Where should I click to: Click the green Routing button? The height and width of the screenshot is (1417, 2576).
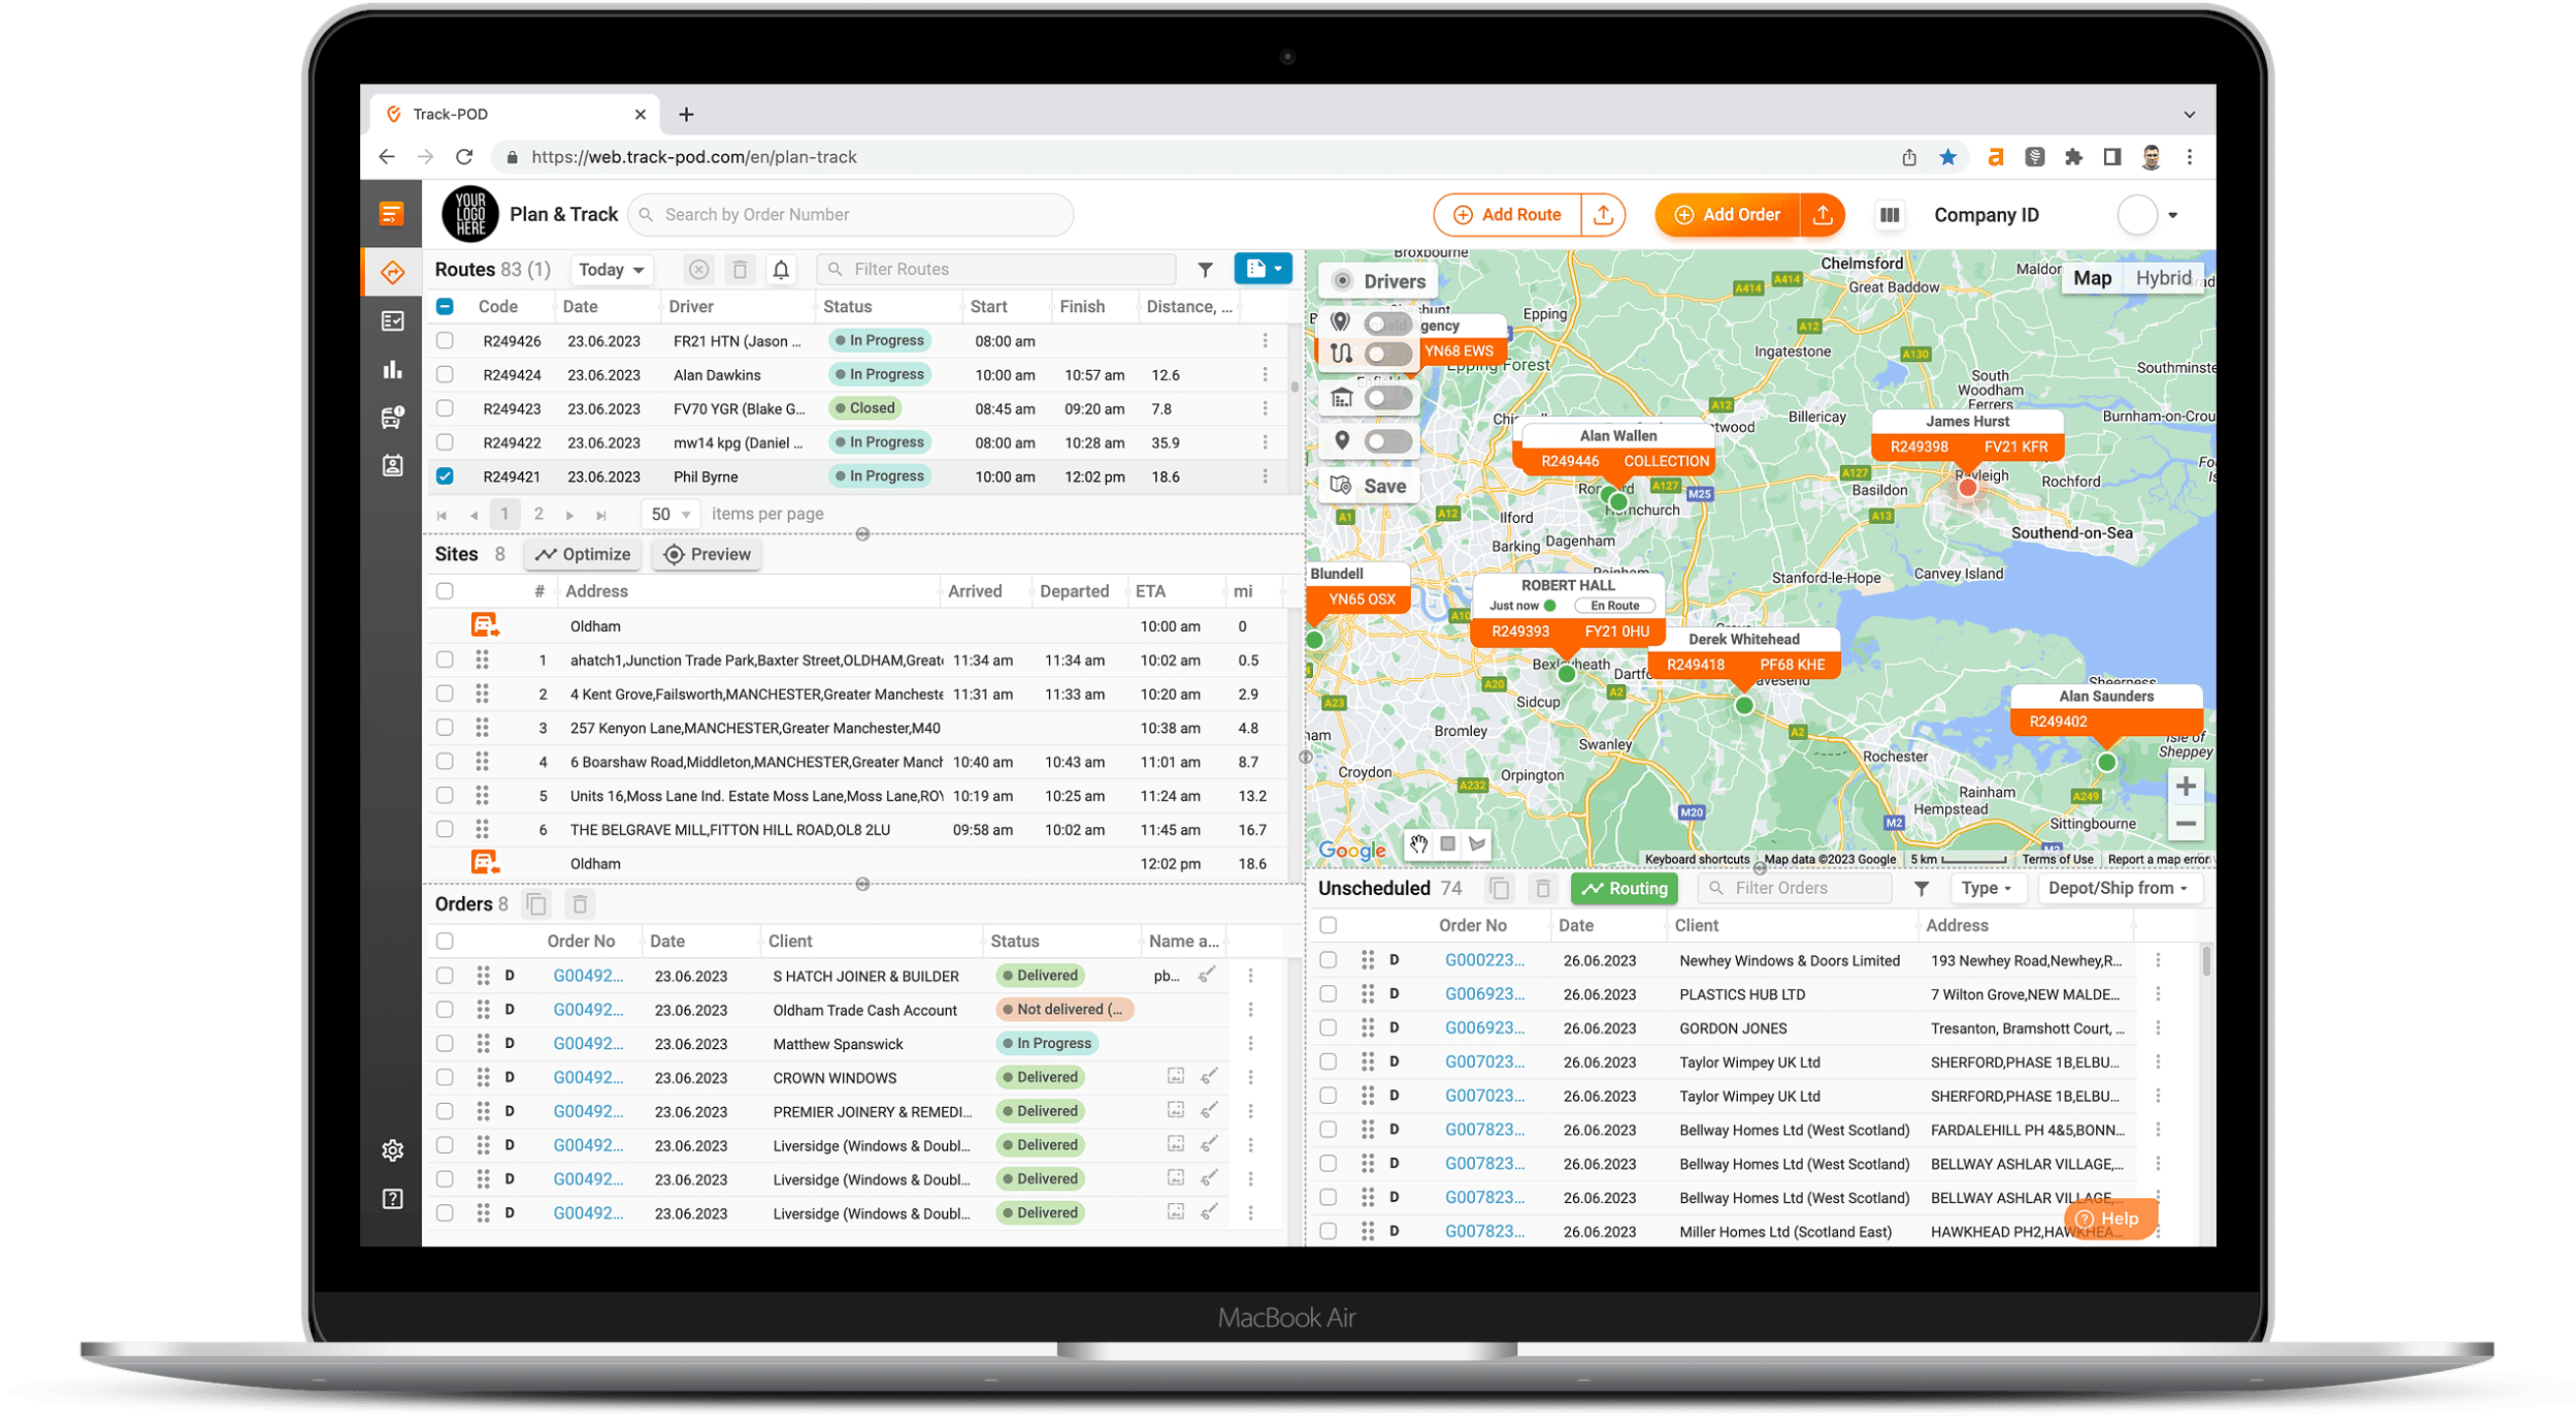(x=1624, y=888)
